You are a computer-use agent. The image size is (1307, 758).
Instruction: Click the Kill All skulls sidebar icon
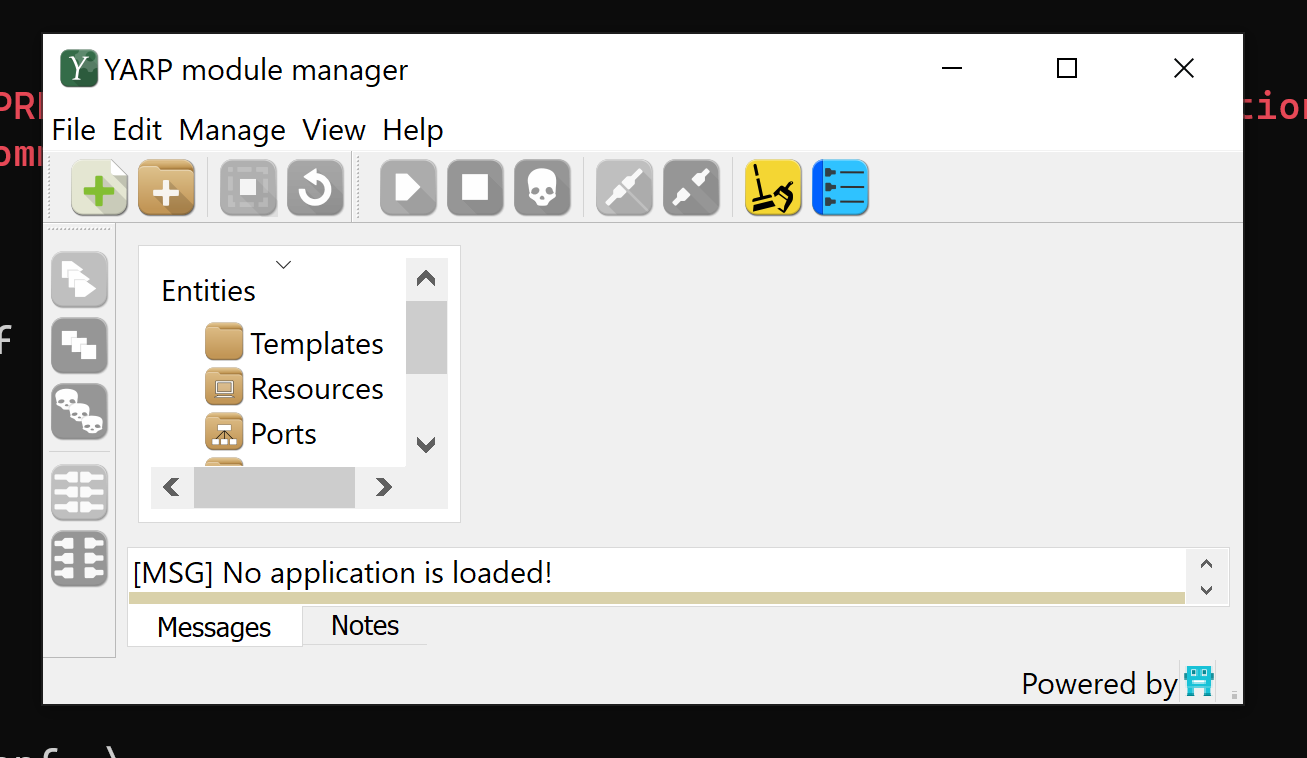tap(79, 411)
